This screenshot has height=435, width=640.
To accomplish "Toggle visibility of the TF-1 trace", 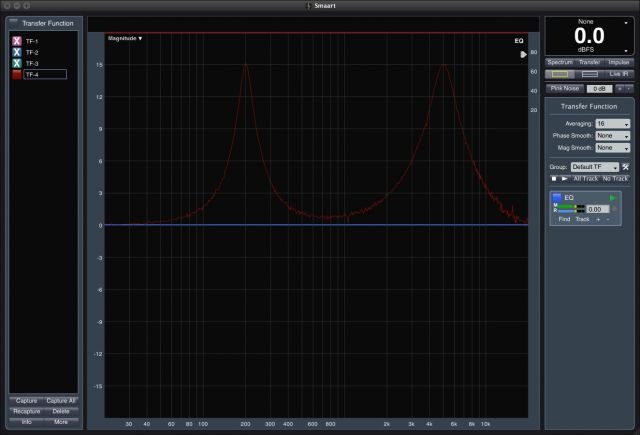I will (17, 41).
